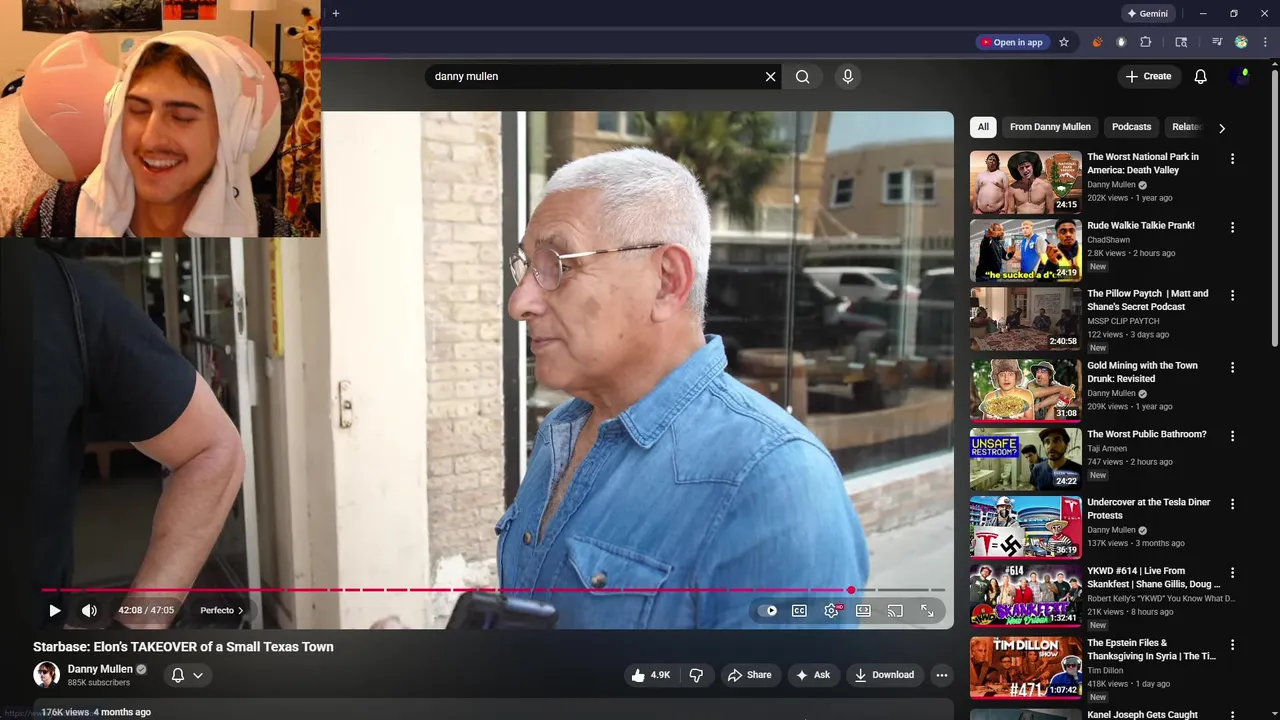Open Chrome's three-dot menu

(1265, 42)
